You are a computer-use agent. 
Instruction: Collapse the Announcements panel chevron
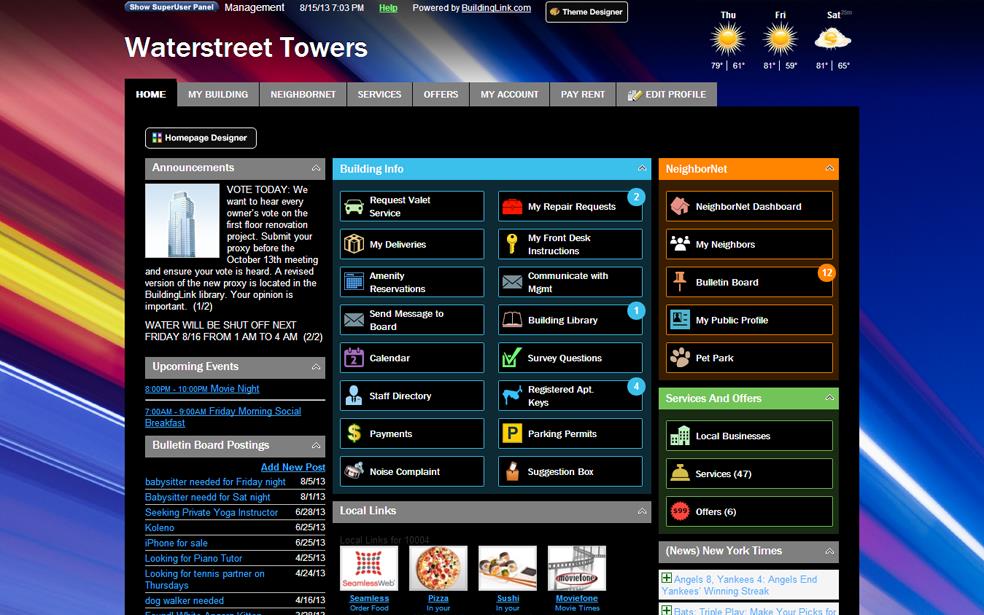tap(317, 167)
